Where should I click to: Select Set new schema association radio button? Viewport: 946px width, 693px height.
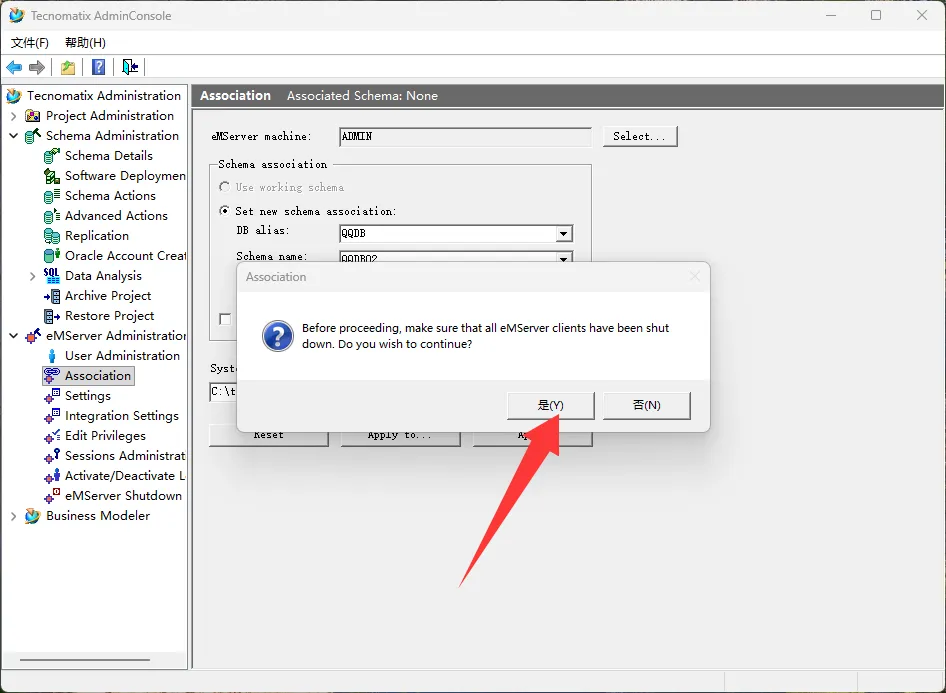[x=224, y=210]
